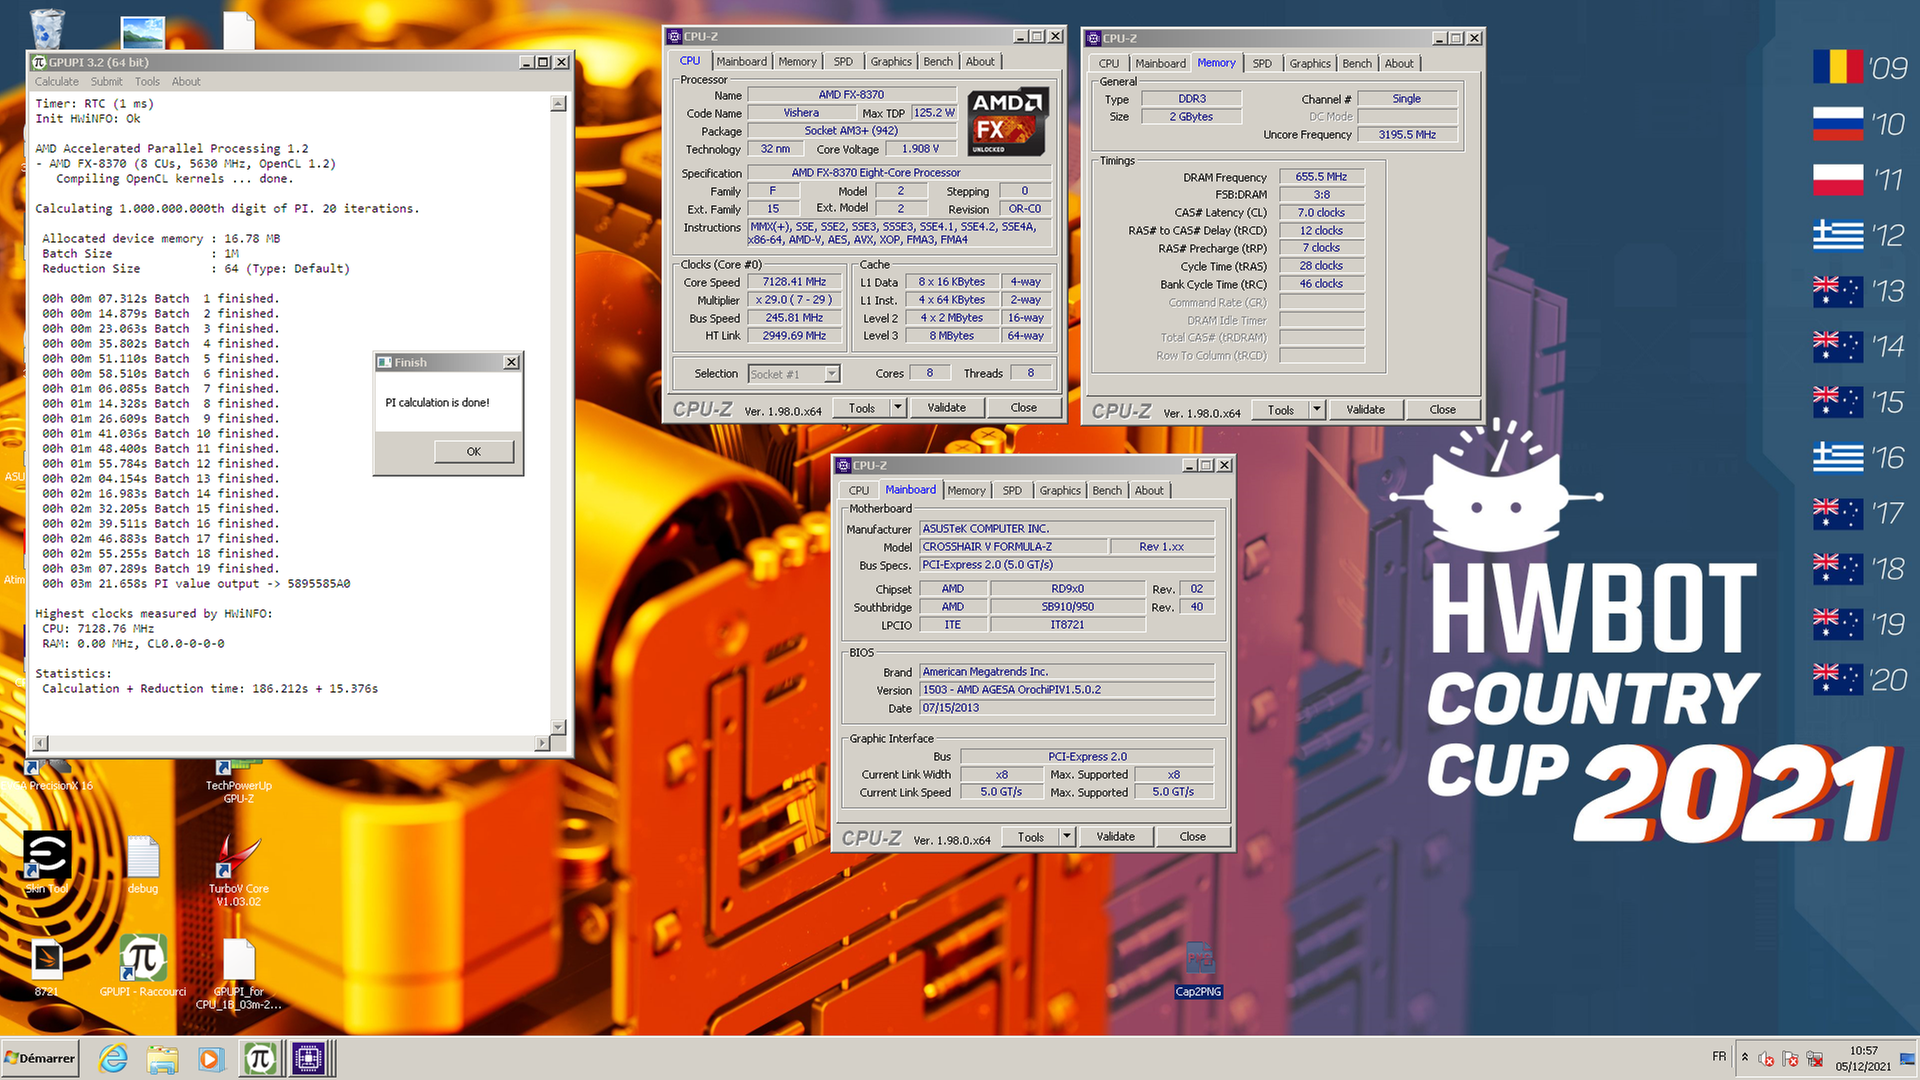Click the DRAM Frequency value 655.5 MHz
Image resolution: width=1920 pixels, height=1080 pixels.
(1321, 177)
